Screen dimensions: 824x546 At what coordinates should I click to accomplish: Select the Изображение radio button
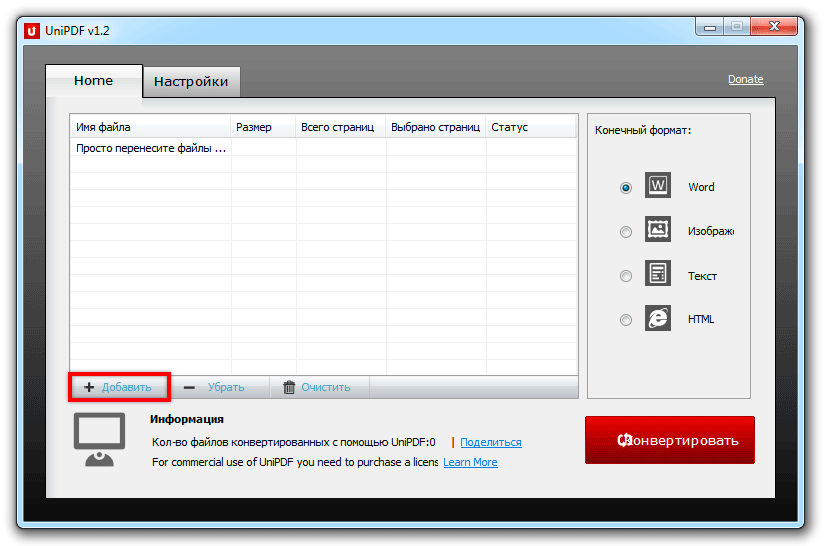pos(625,232)
